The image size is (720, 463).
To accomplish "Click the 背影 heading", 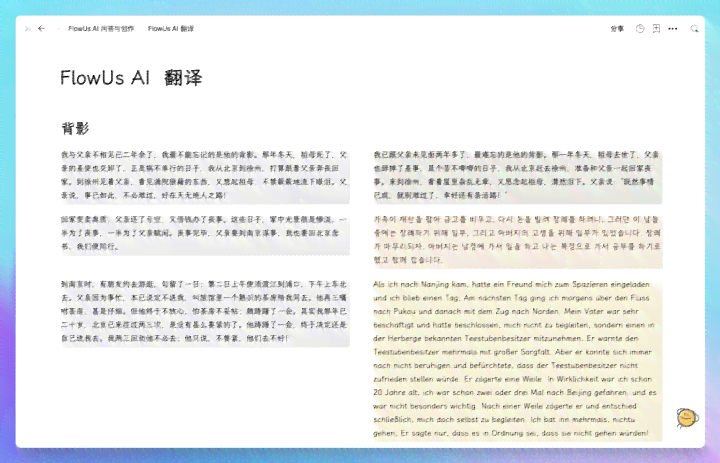I will click(x=75, y=128).
